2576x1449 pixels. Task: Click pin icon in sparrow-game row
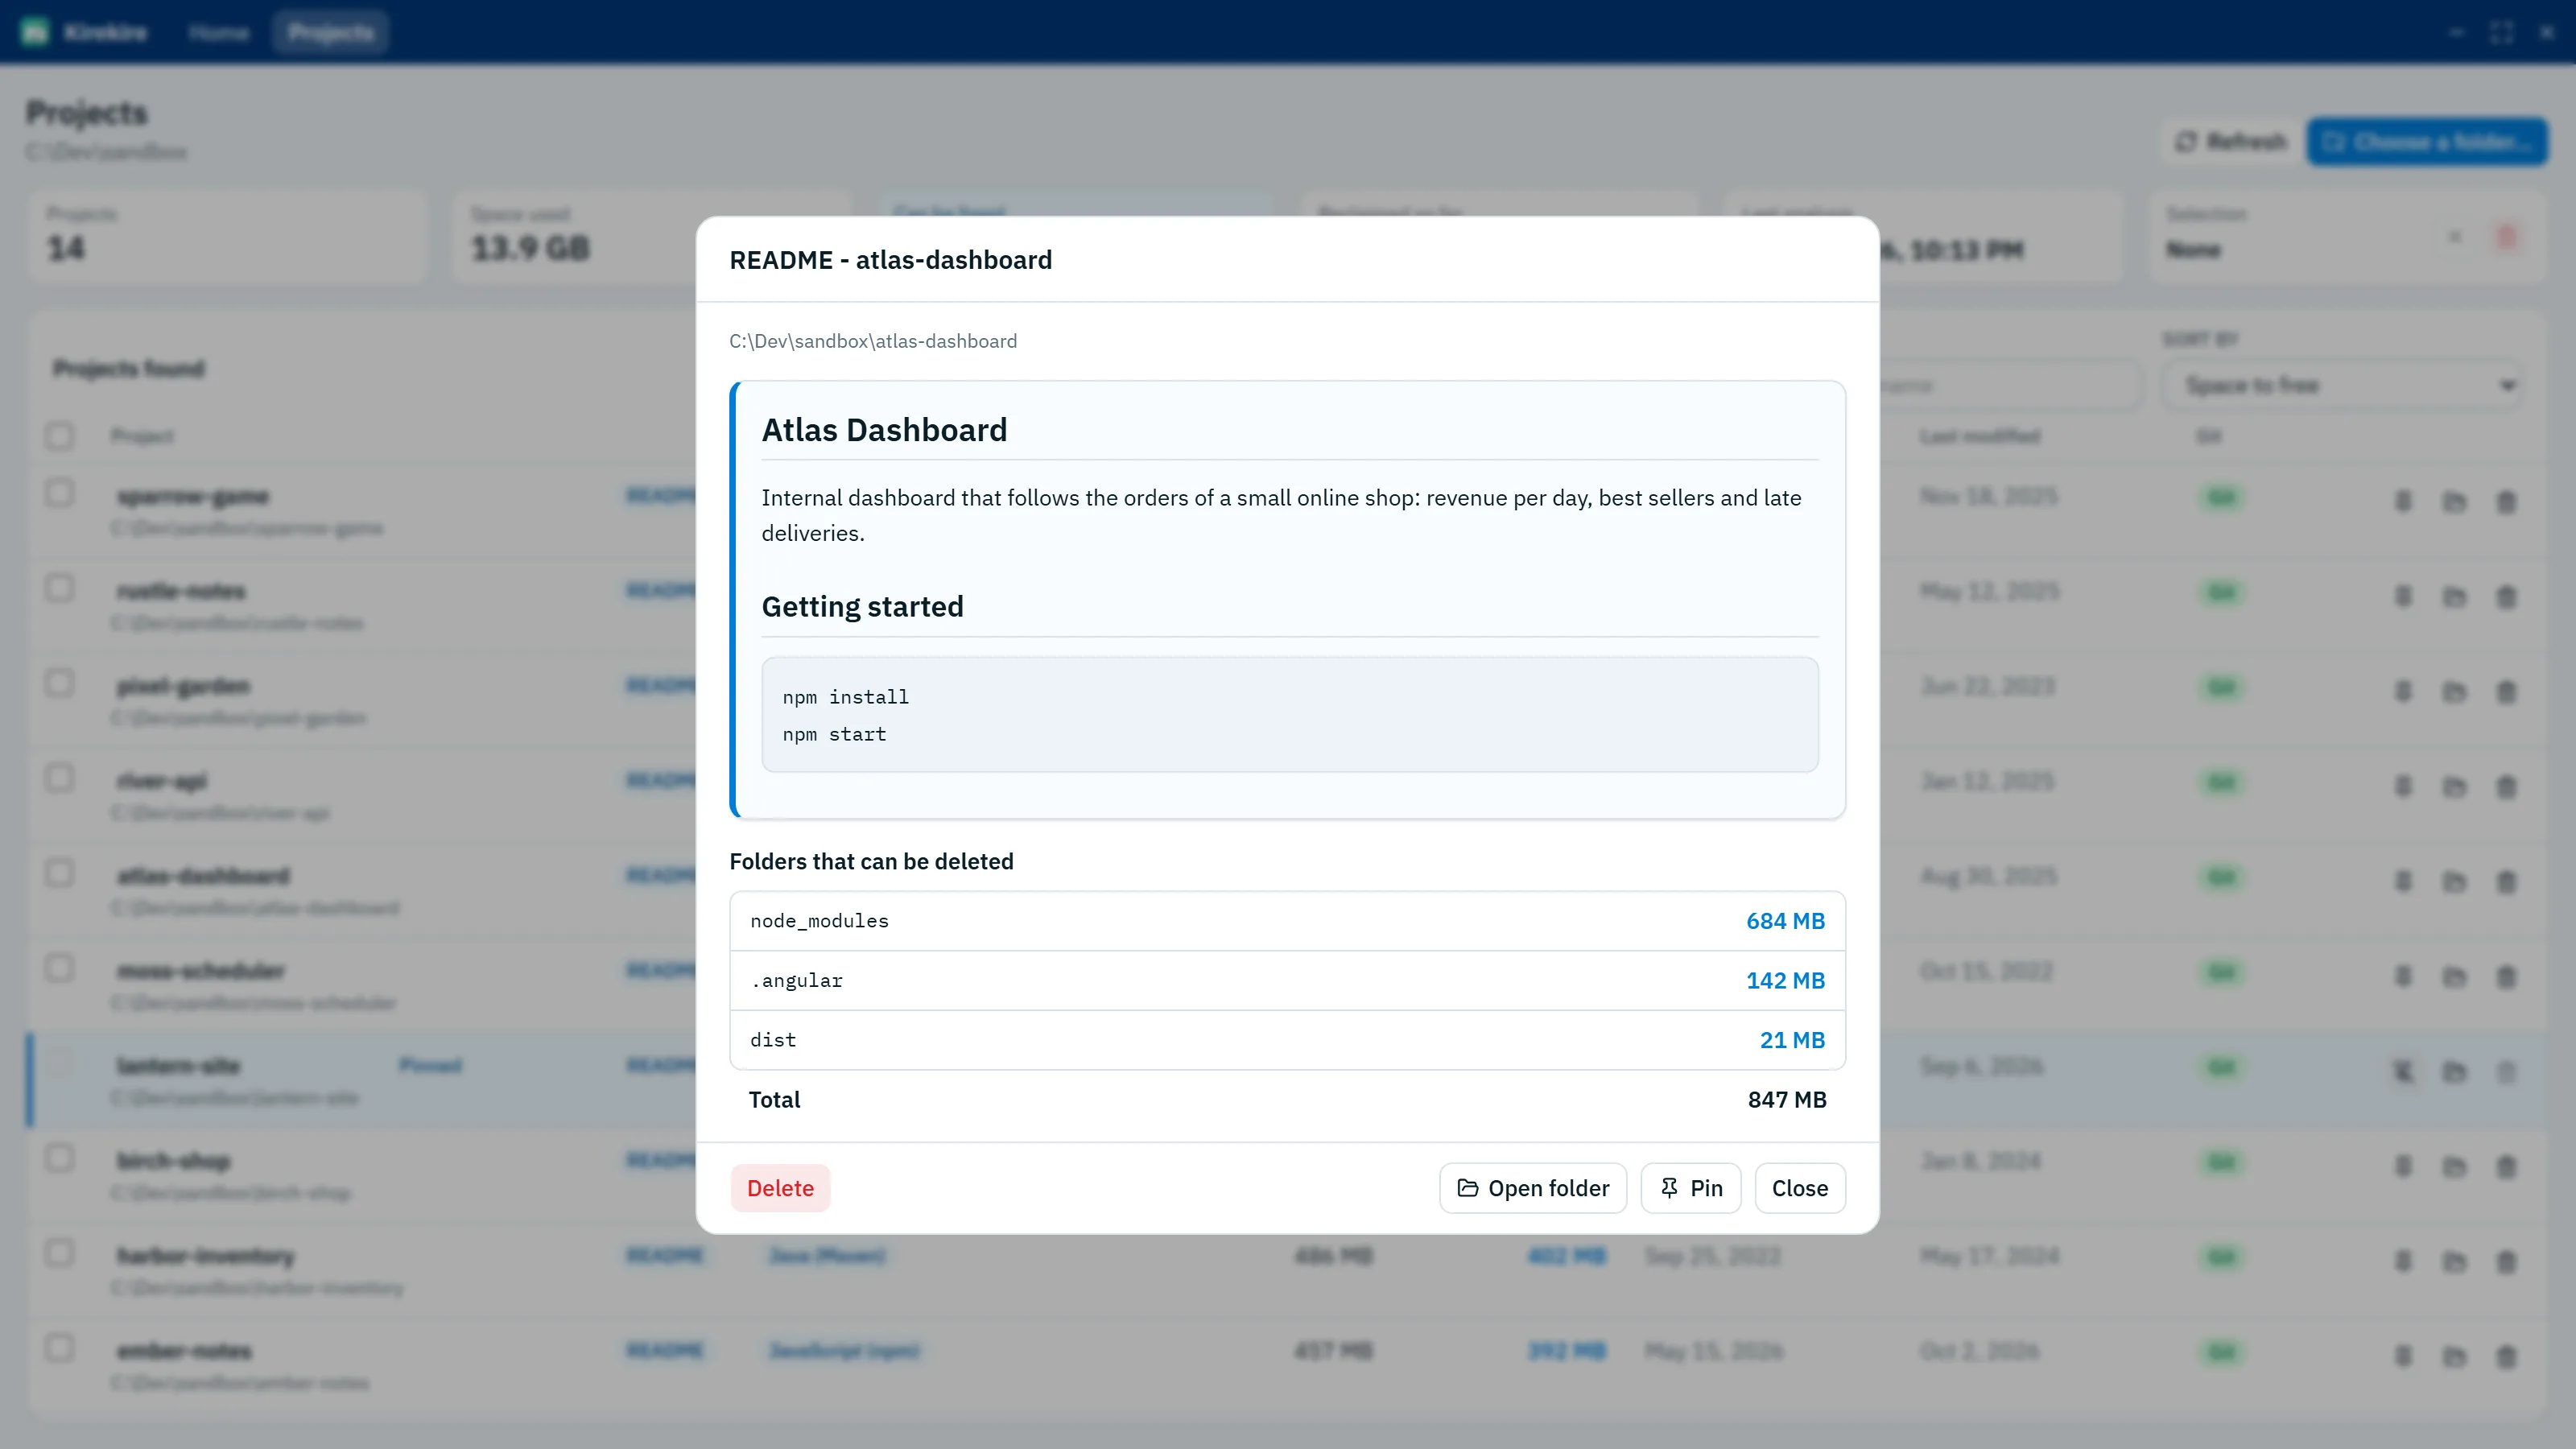tap(2403, 501)
